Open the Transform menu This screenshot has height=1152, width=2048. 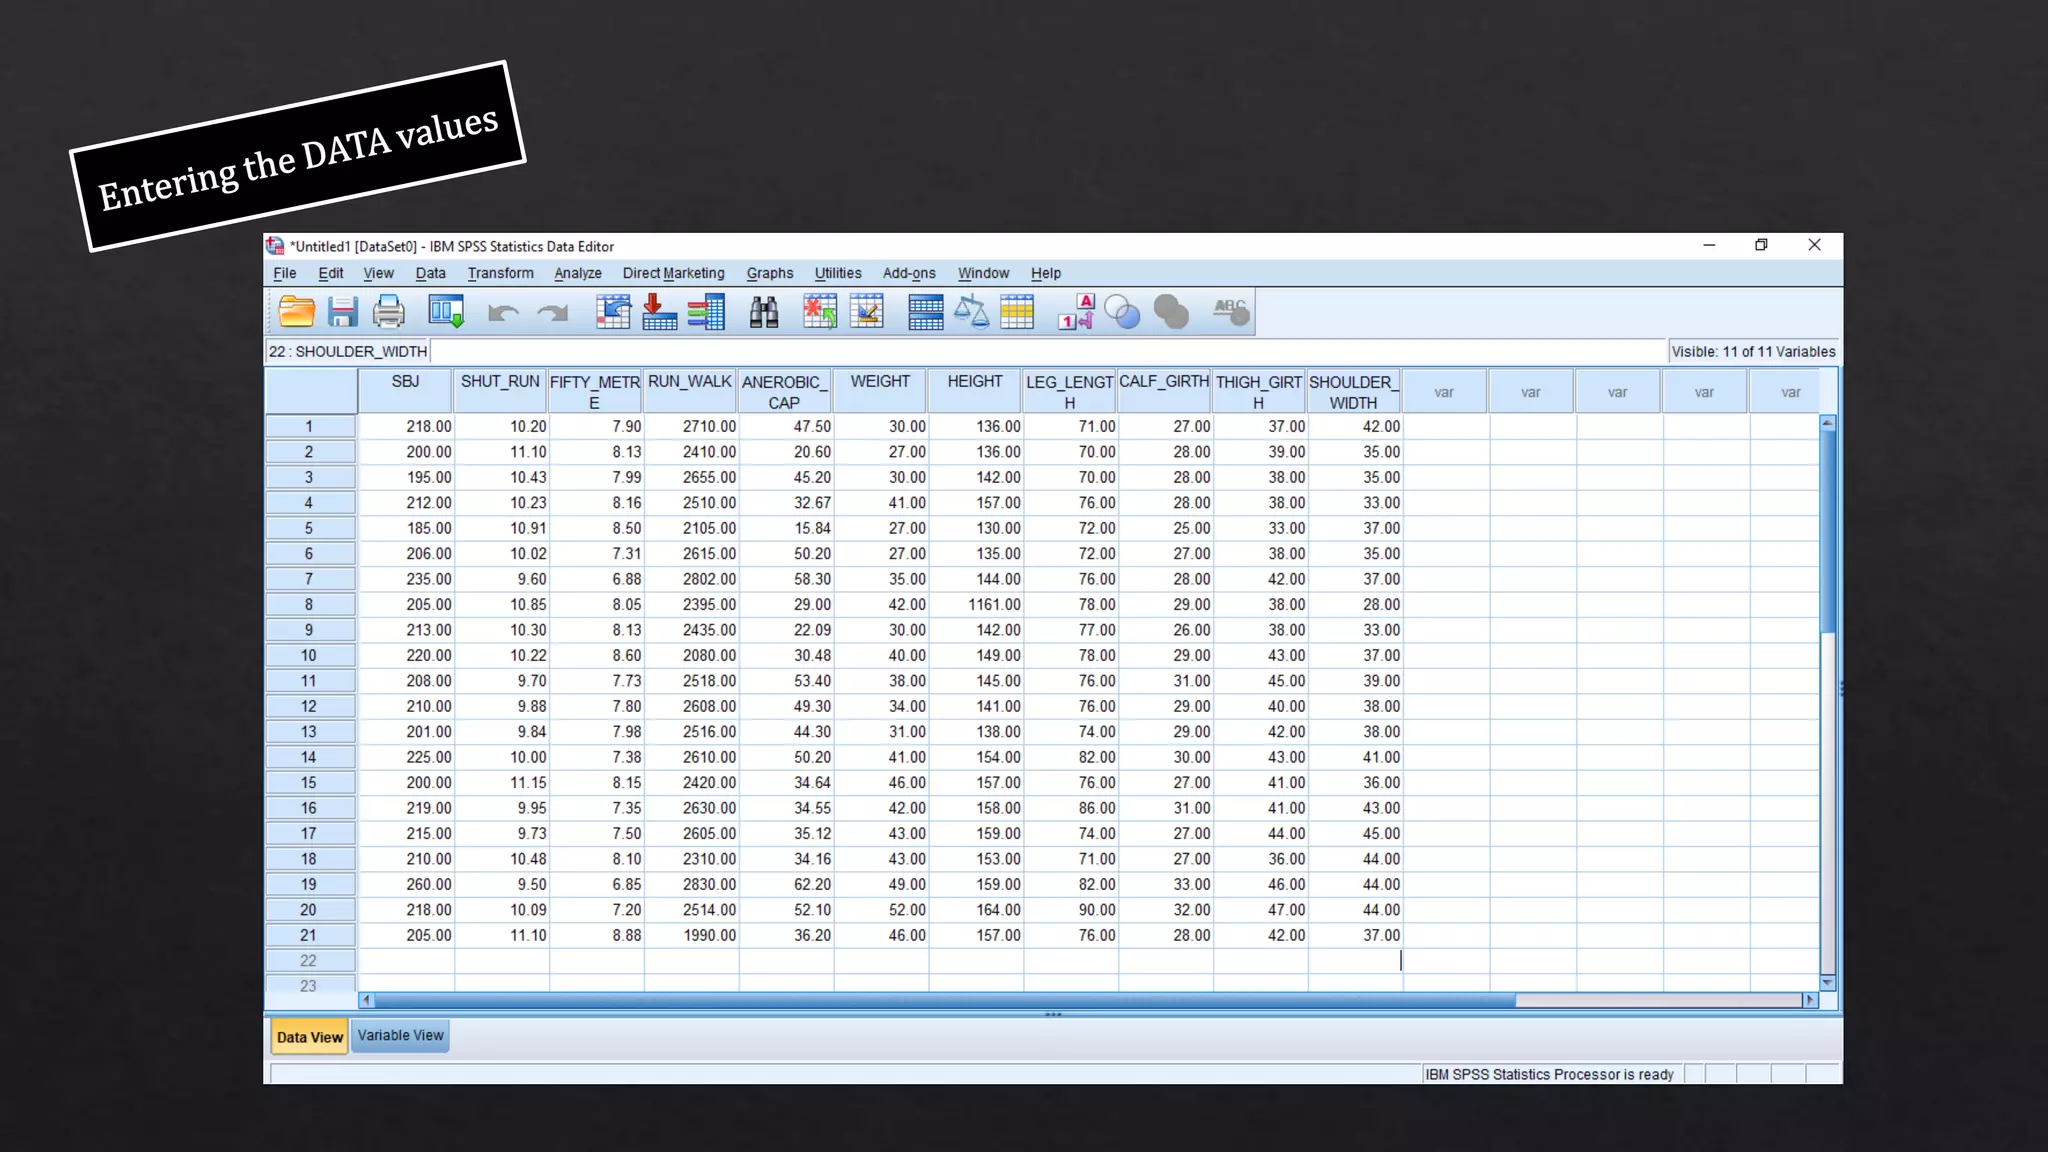(500, 273)
